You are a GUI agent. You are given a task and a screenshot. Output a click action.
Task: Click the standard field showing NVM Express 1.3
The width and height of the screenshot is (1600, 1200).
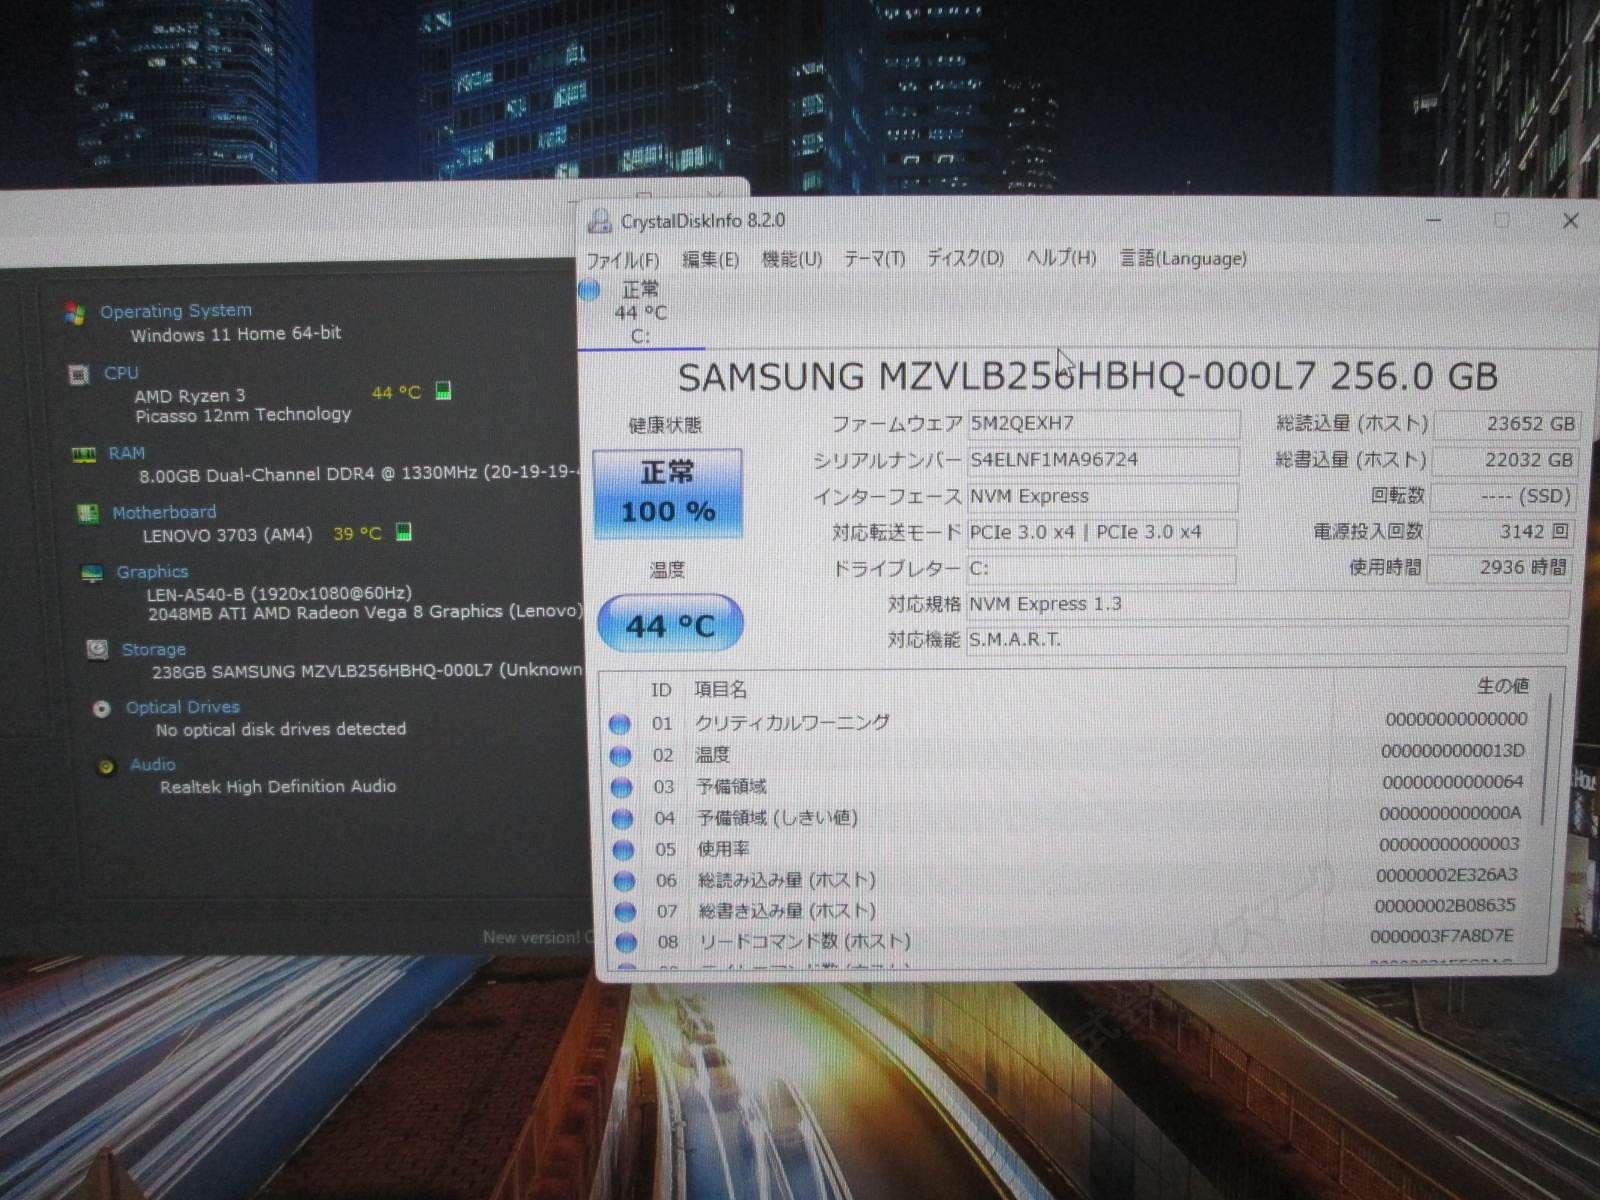(x=1267, y=605)
